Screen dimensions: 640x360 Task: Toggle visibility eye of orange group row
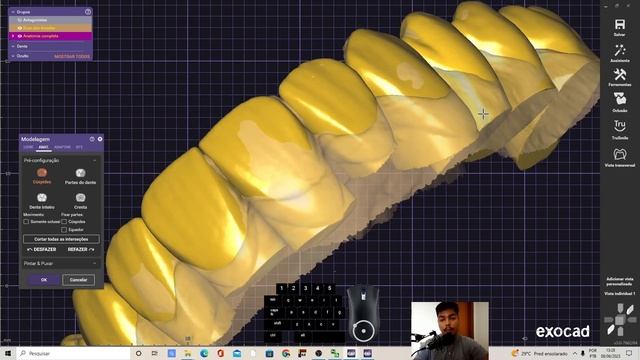click(20, 28)
